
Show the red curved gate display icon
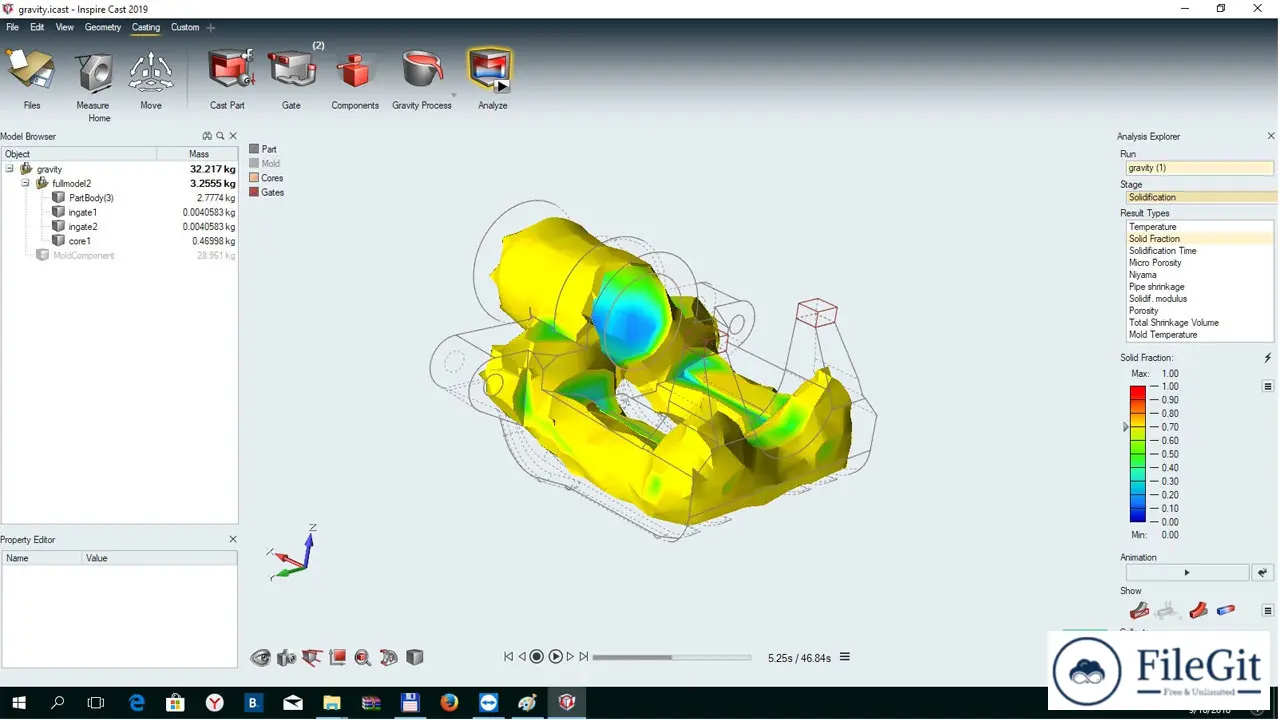pos(1198,610)
